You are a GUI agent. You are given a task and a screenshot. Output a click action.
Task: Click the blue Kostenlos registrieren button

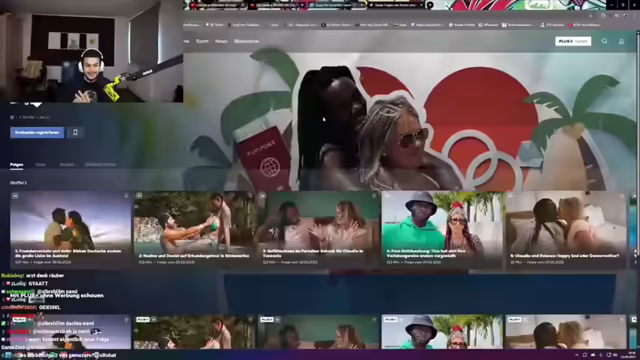(37, 132)
